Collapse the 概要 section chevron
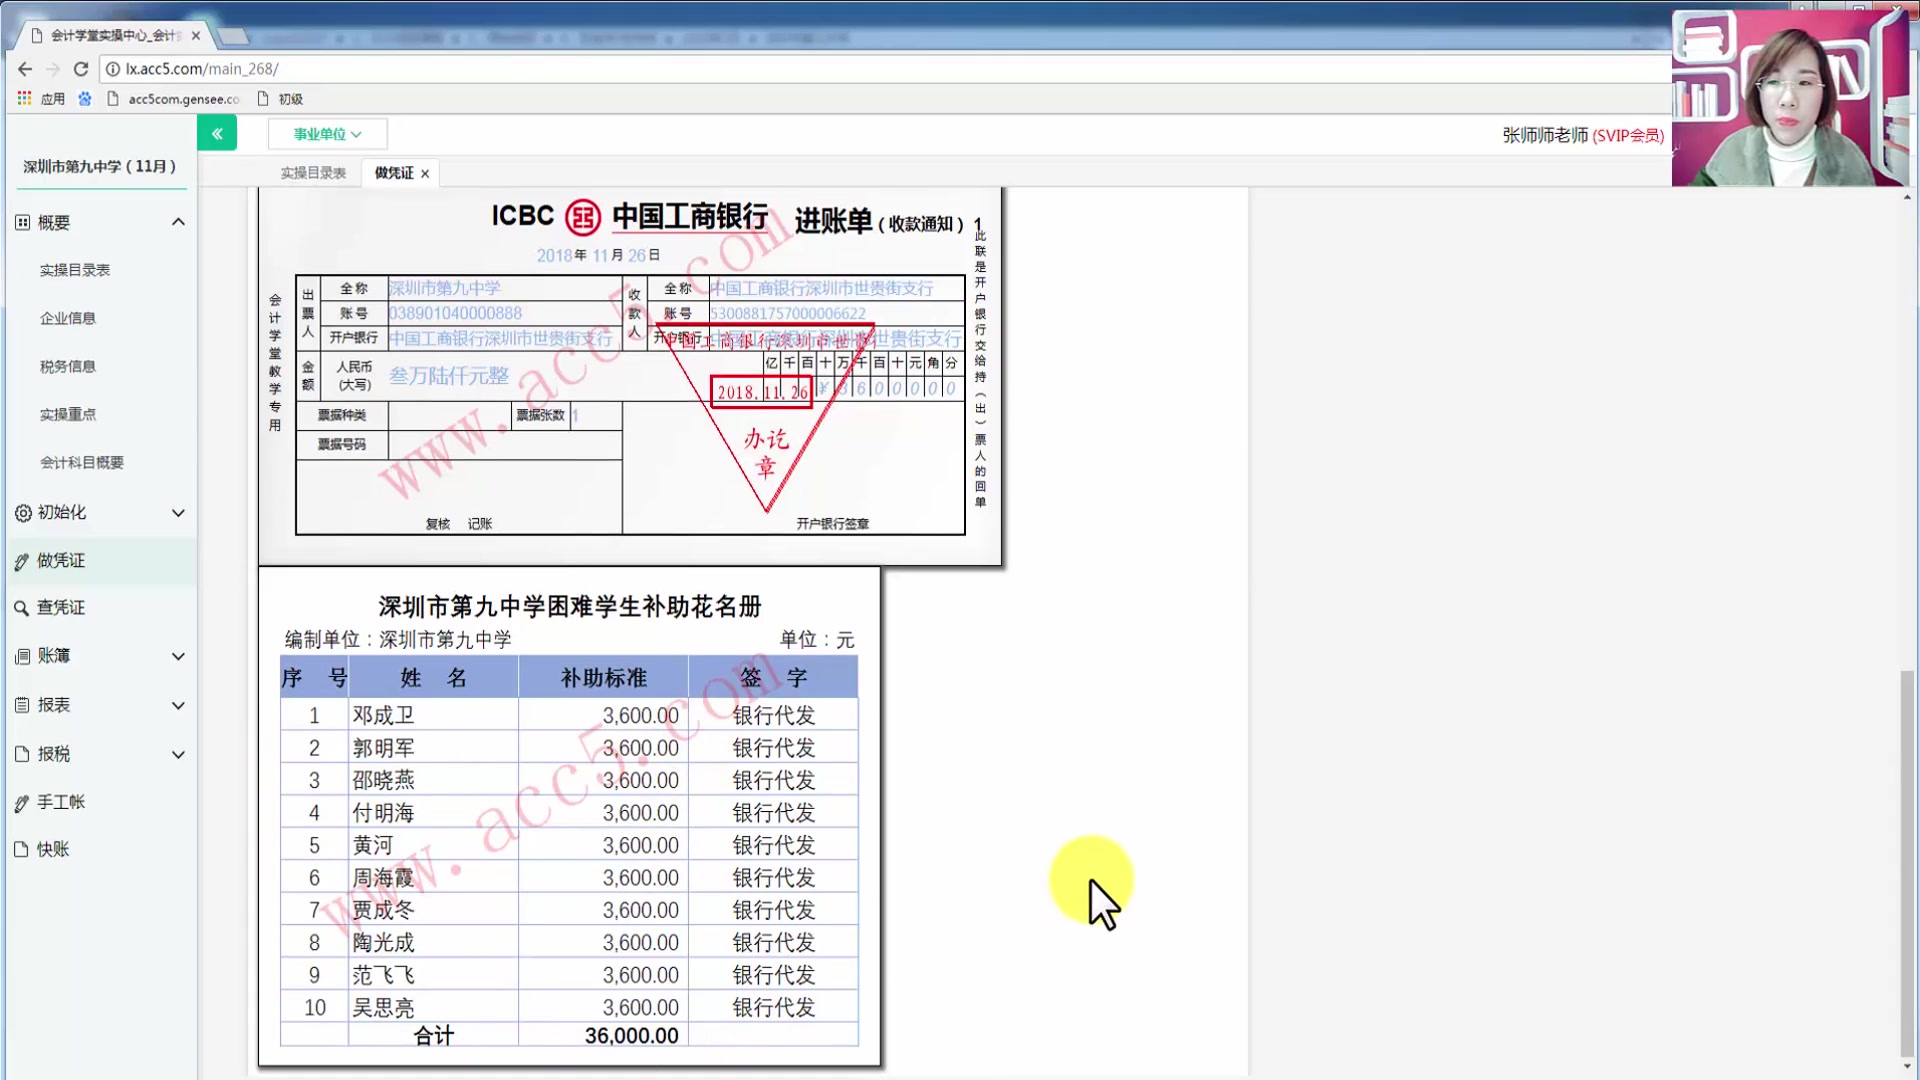Image resolution: width=1920 pixels, height=1080 pixels. point(178,222)
